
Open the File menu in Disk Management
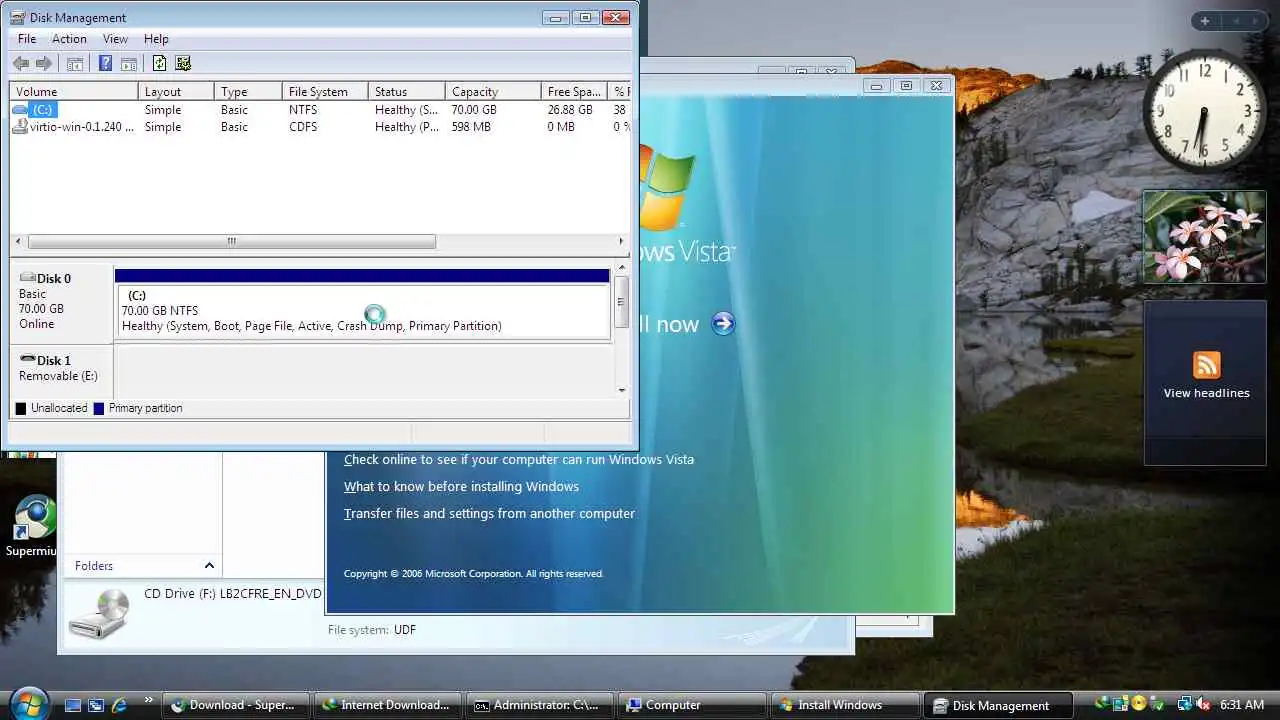click(27, 39)
